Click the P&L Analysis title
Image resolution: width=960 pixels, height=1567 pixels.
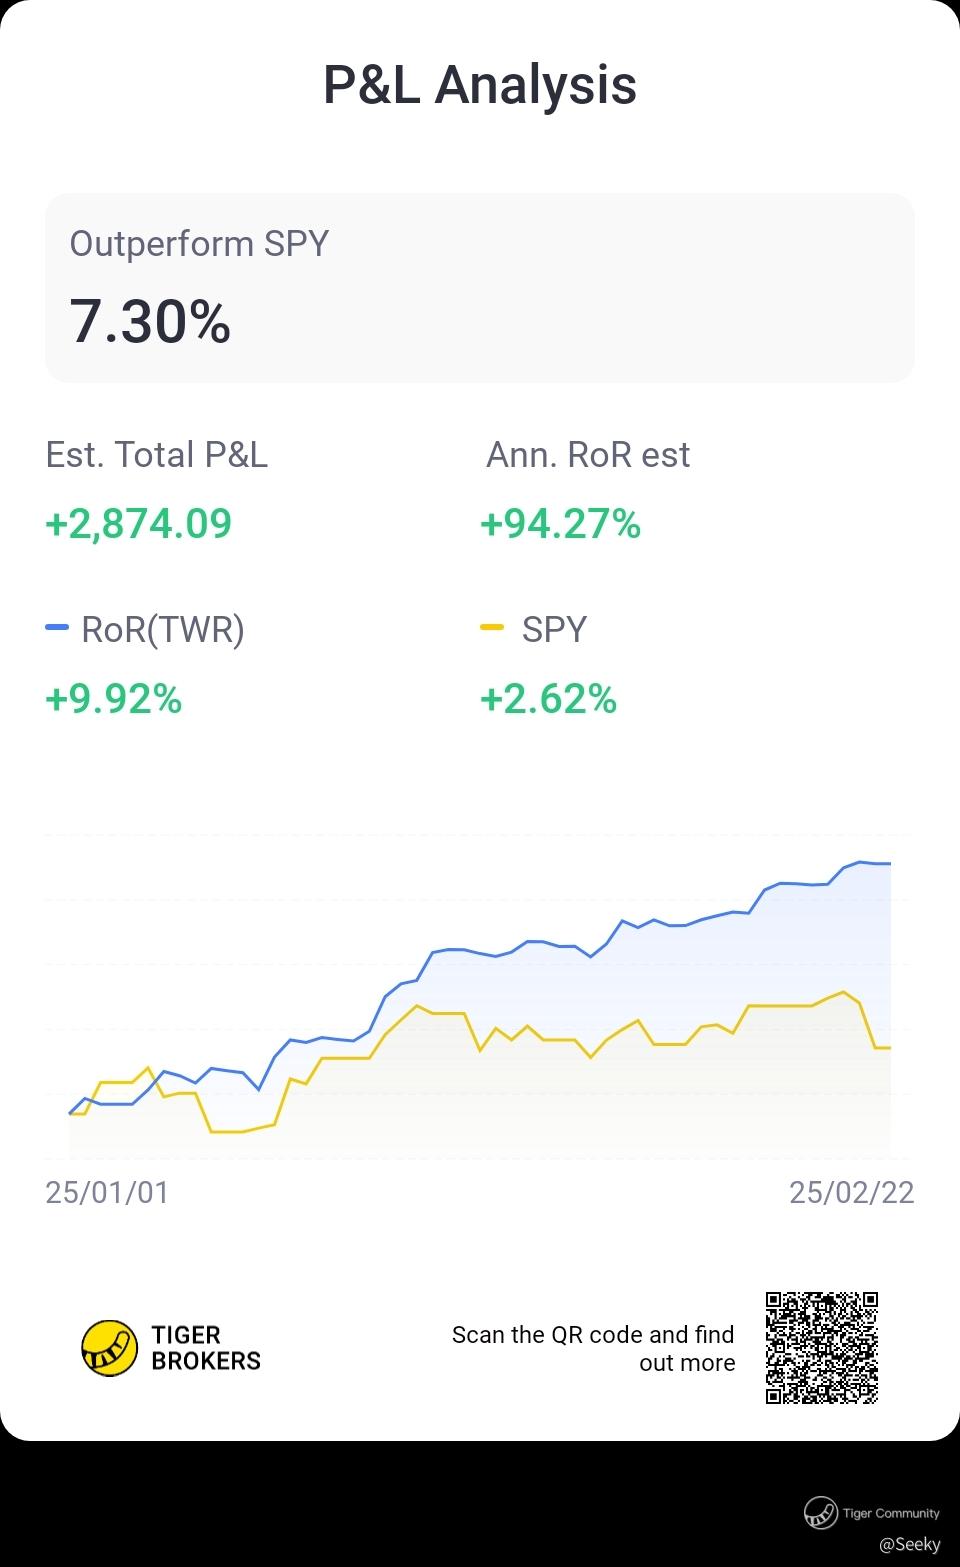pyautogui.click(x=480, y=84)
